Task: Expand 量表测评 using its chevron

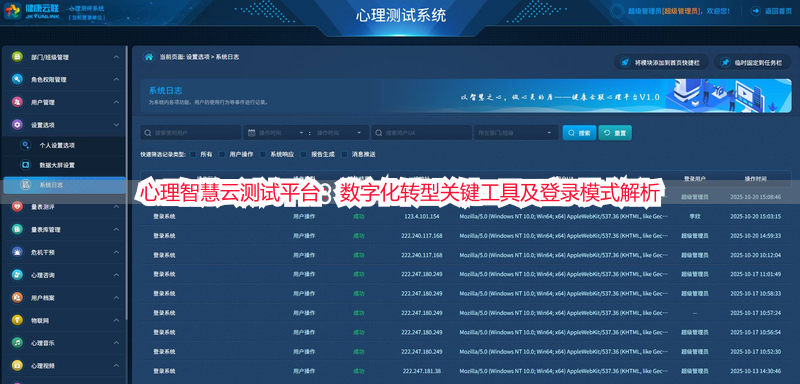Action: point(116,207)
